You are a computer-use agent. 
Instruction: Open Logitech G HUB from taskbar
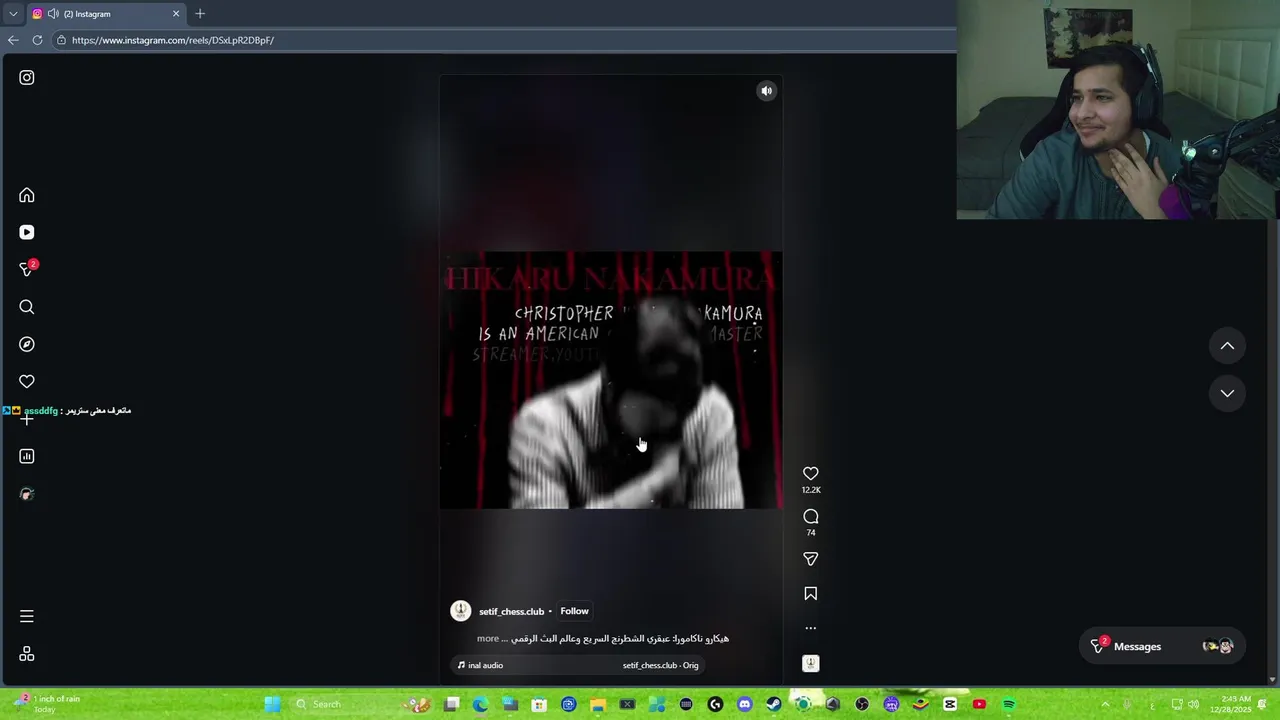[715, 704]
